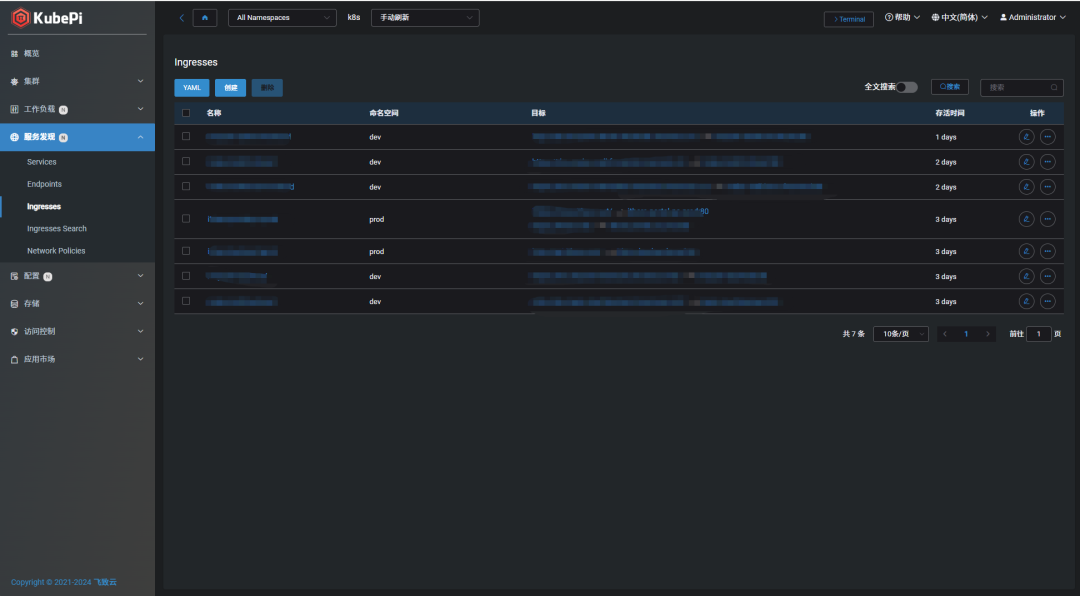Click the 删除 delete button
Viewport: 1080px width, 596px height.
click(x=267, y=88)
